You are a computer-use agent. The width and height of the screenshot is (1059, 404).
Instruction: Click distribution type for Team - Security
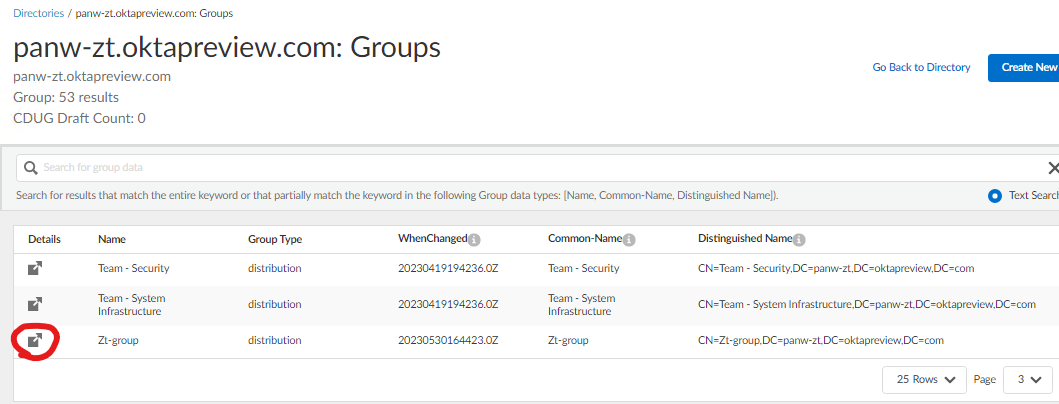tap(275, 268)
